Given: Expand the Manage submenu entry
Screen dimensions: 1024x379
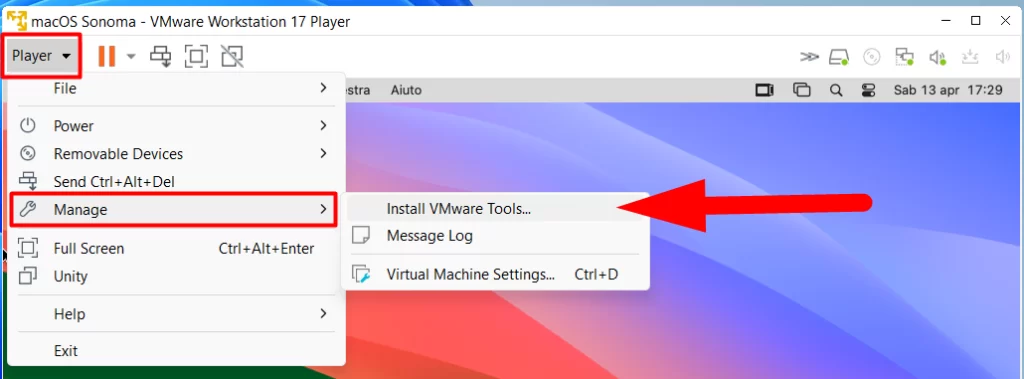Looking at the screenshot, I should pyautogui.click(x=174, y=209).
